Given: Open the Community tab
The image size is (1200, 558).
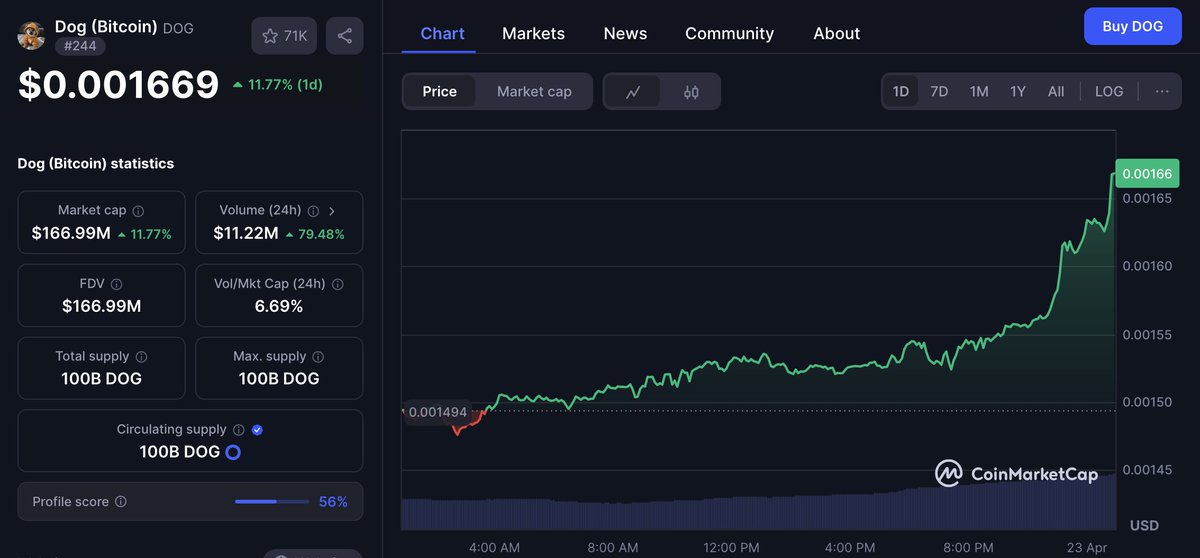Looking at the screenshot, I should coord(729,33).
